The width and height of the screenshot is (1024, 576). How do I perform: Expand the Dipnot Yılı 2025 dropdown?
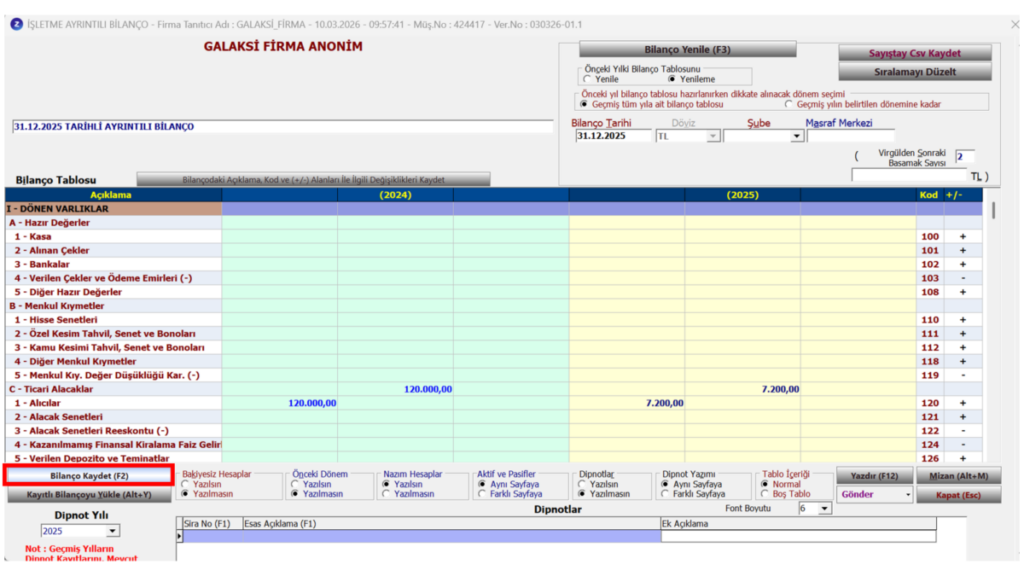point(112,531)
